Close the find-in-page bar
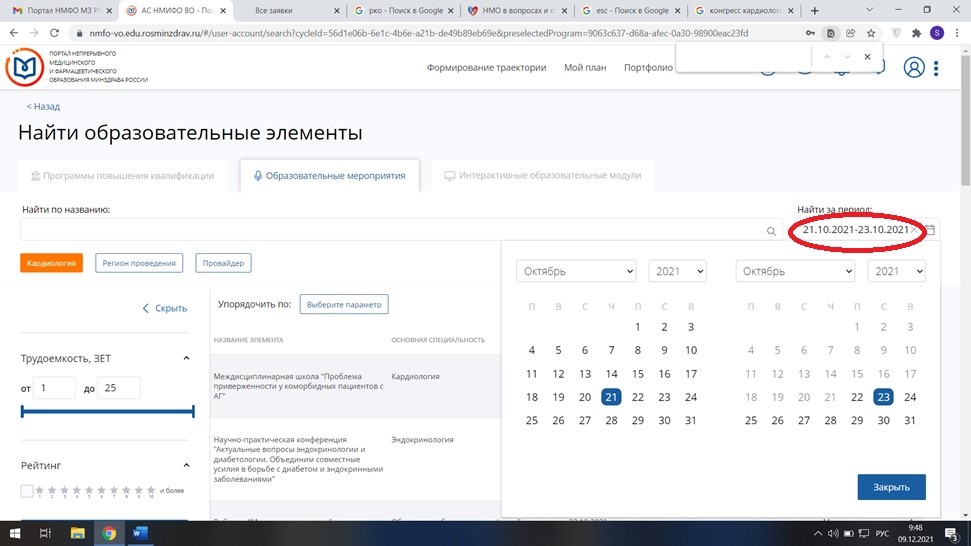Image resolution: width=971 pixels, height=546 pixels. click(x=867, y=57)
